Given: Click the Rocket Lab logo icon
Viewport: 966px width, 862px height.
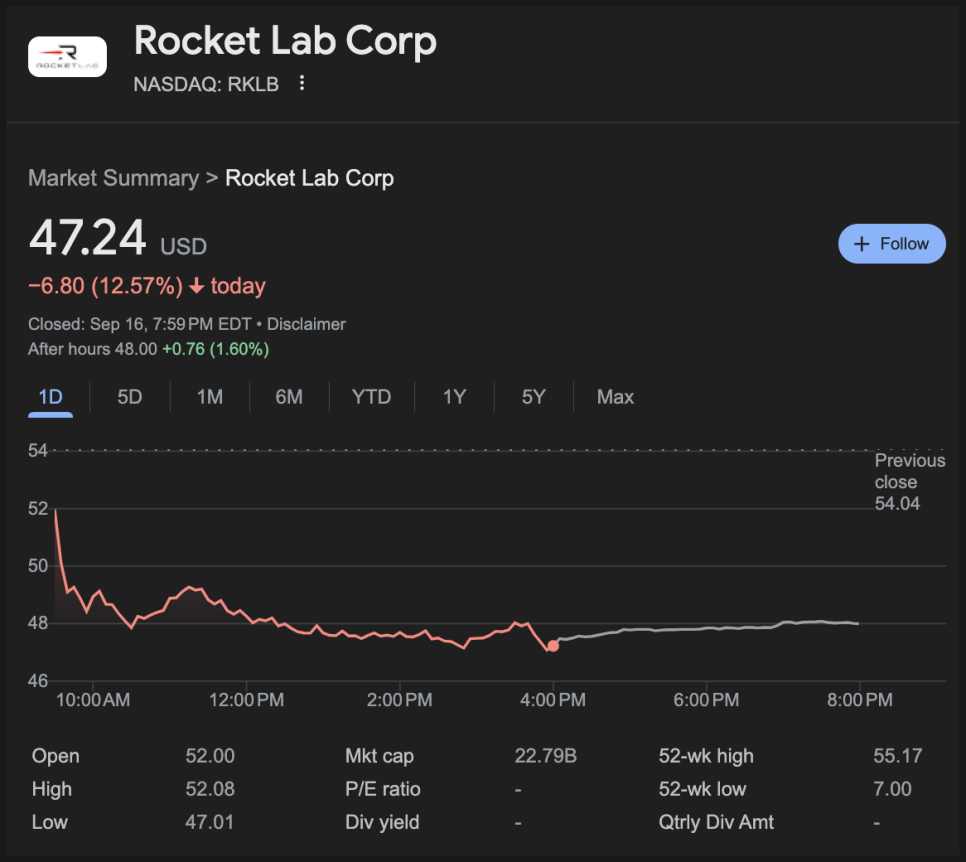Looking at the screenshot, I should pos(67,57).
